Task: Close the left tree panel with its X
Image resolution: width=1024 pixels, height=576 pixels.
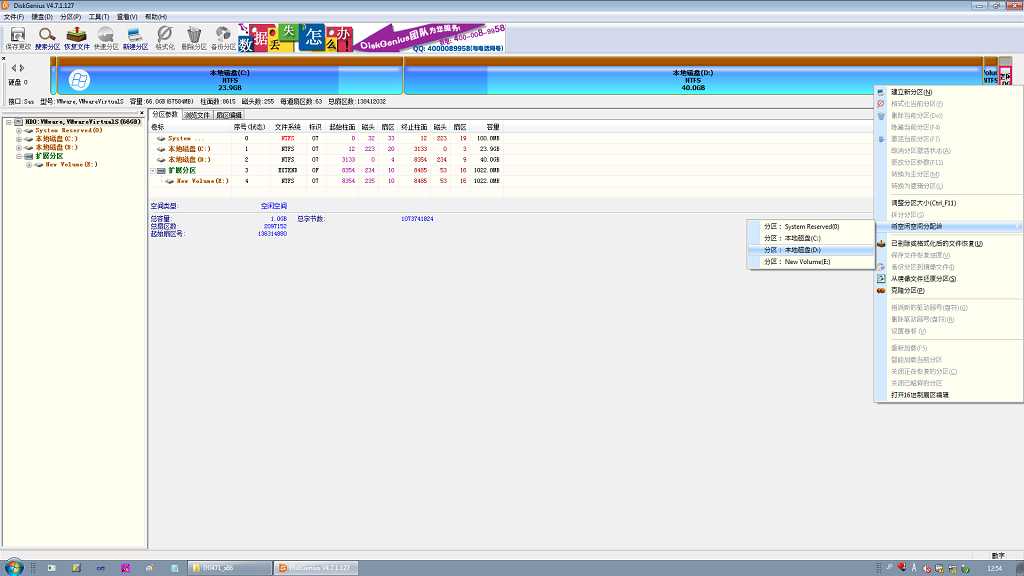Action: 142,113
